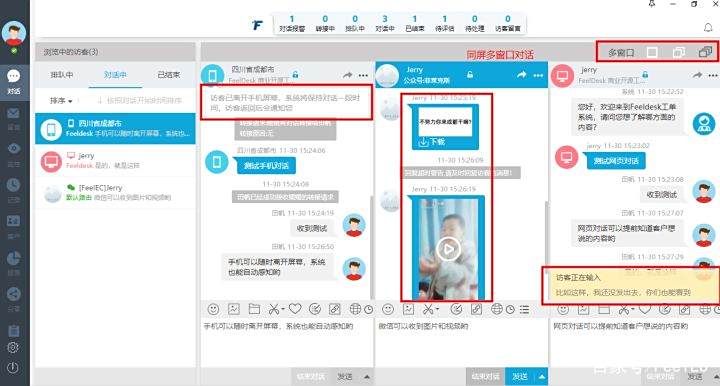The image size is (720, 386).
Task: Open the notification bell
Action: (x=708, y=28)
